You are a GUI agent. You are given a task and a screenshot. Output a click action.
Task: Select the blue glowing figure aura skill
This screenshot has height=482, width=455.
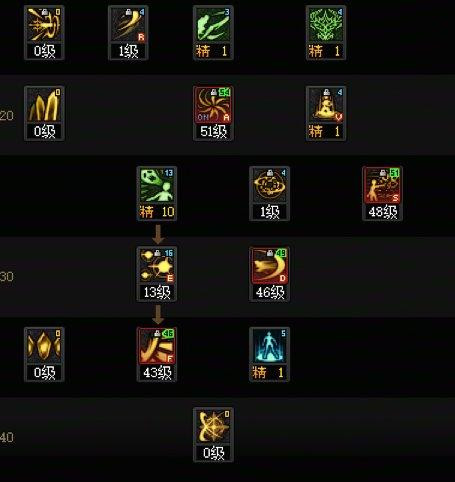click(269, 346)
